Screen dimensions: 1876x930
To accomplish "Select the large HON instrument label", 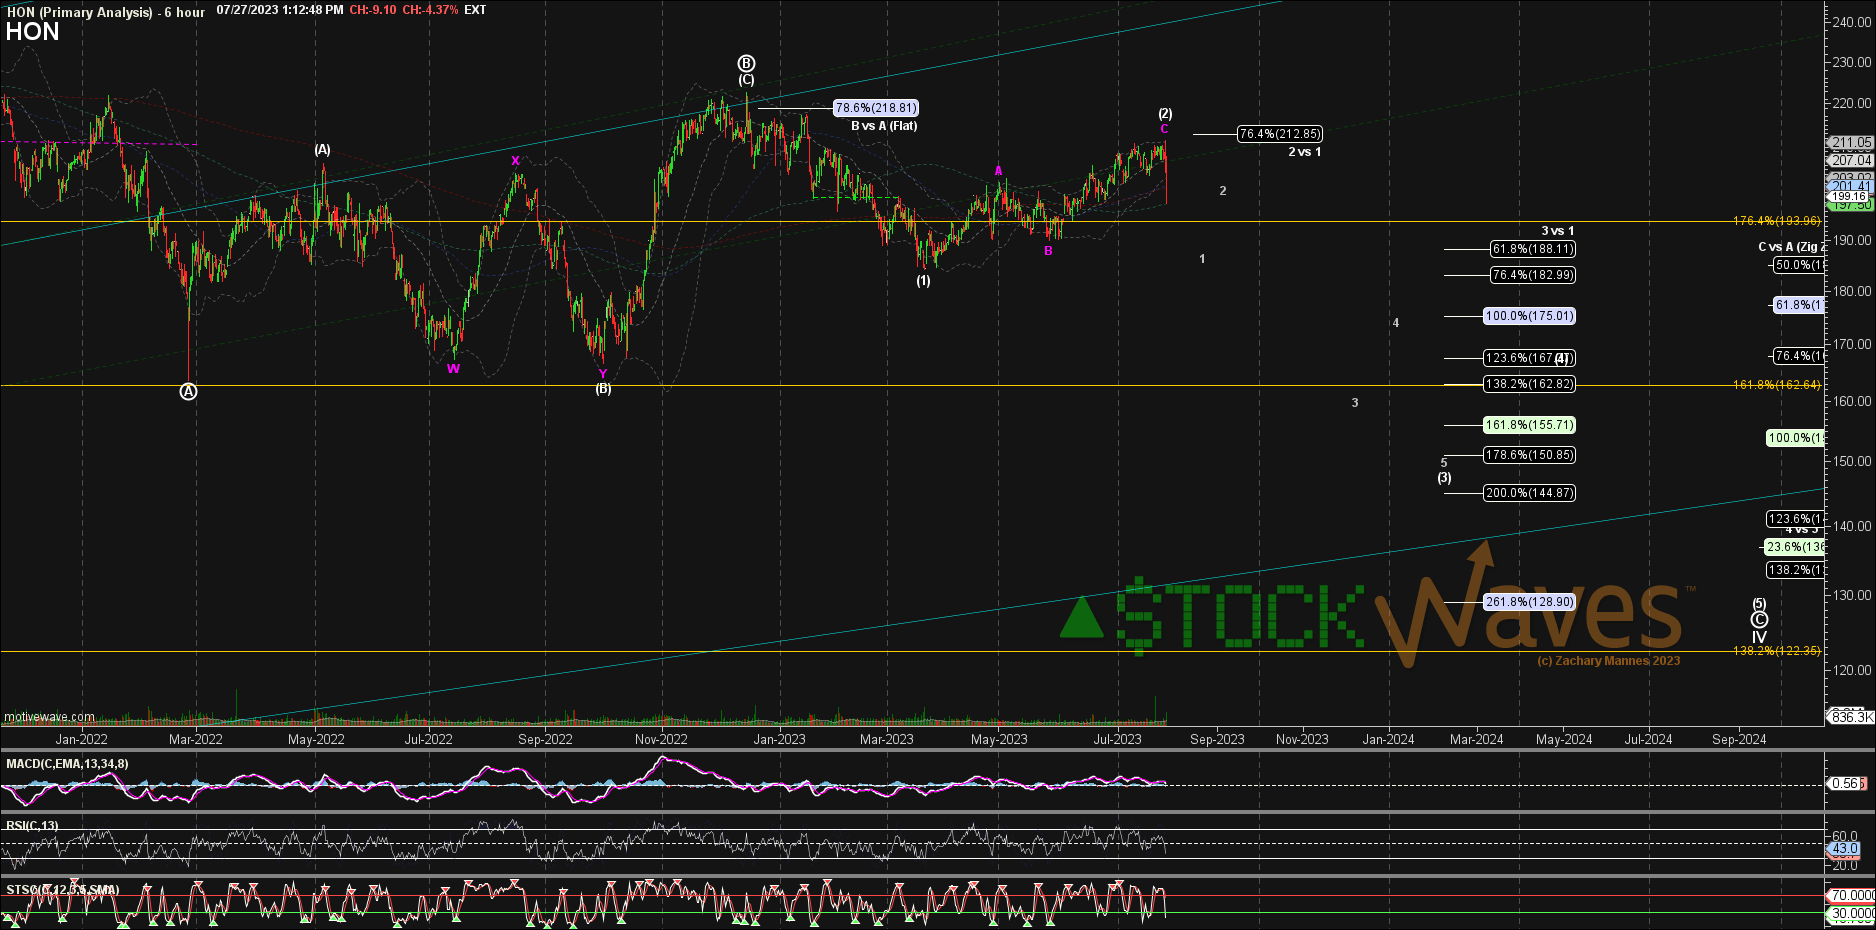I will click(x=33, y=32).
